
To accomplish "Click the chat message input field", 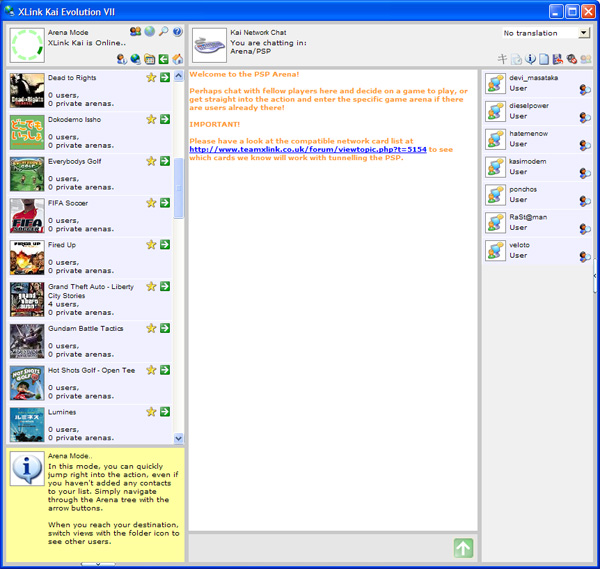I will [320, 548].
